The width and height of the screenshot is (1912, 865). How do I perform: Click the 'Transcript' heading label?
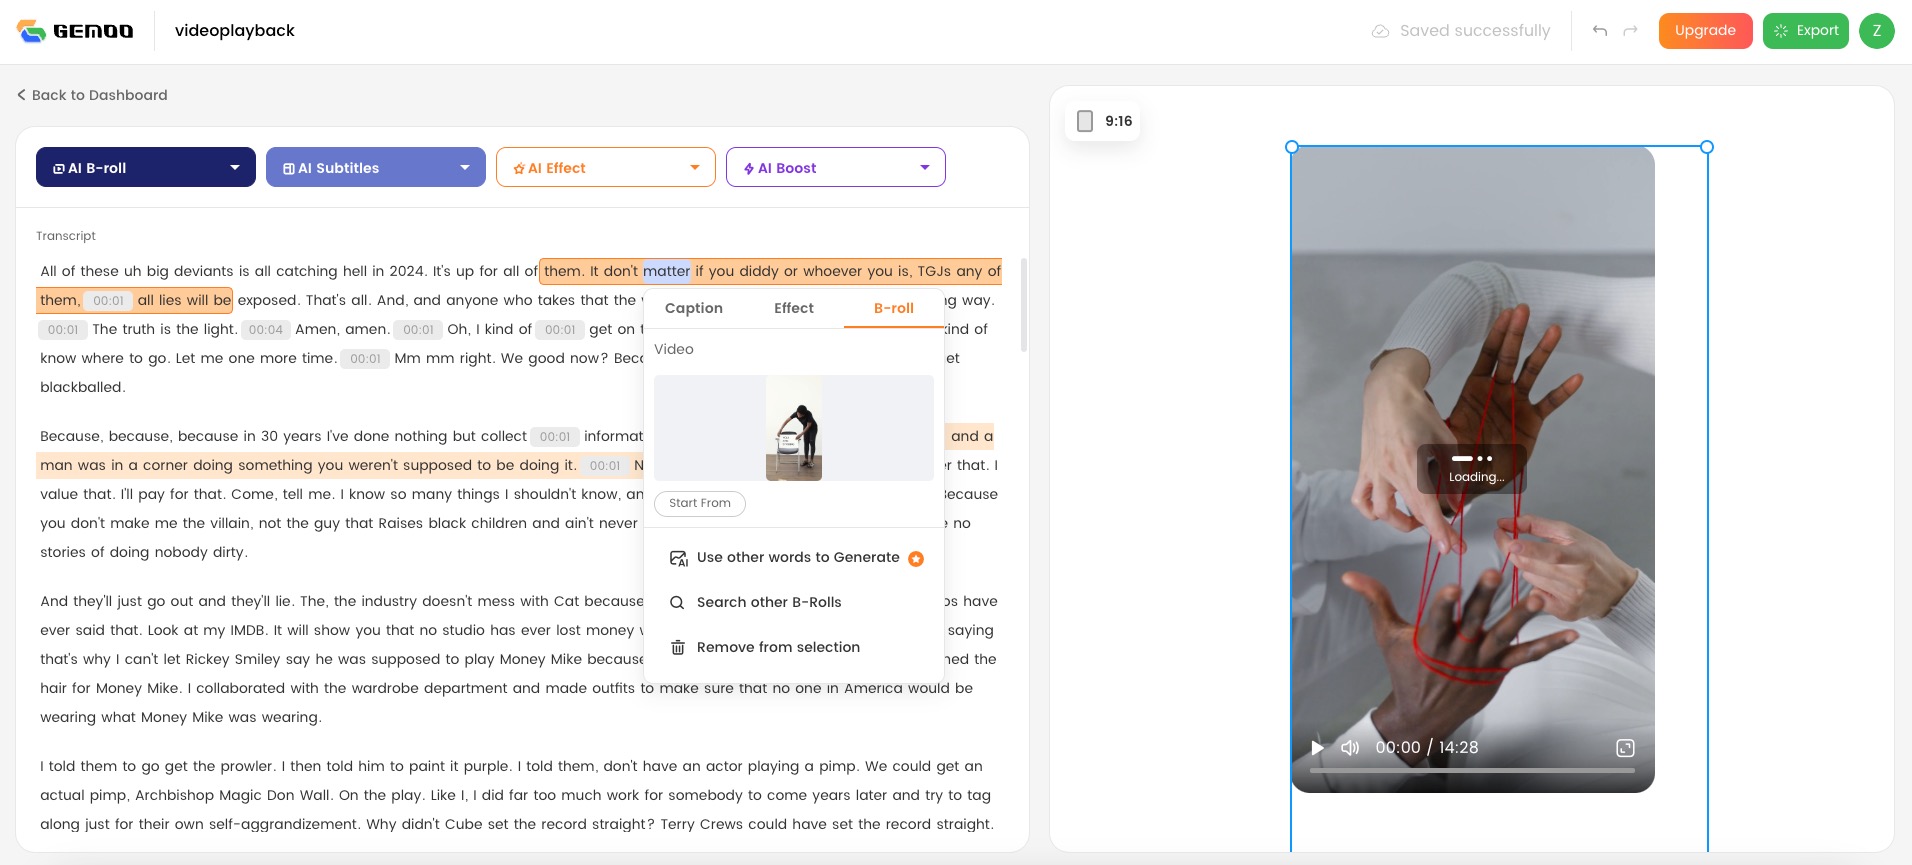click(66, 236)
